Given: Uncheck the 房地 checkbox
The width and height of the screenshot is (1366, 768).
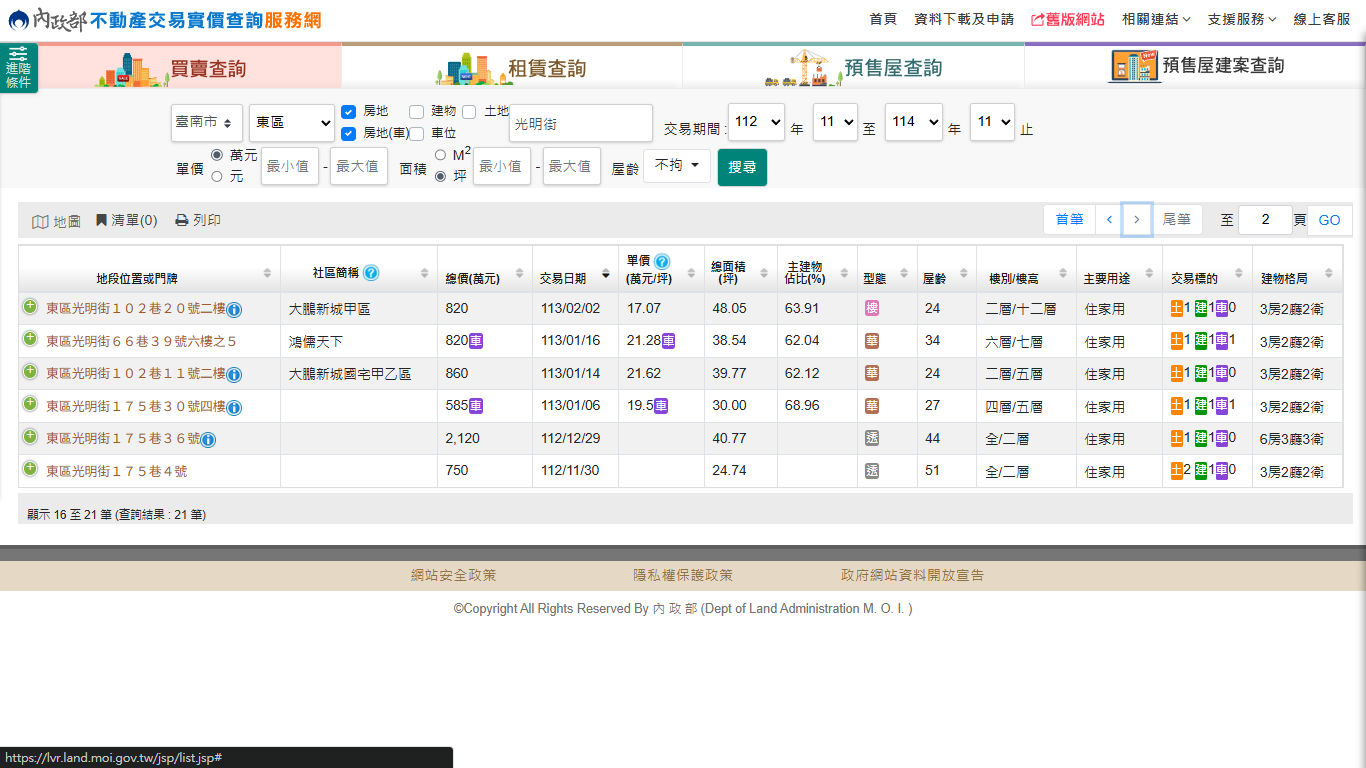Looking at the screenshot, I should pos(349,111).
